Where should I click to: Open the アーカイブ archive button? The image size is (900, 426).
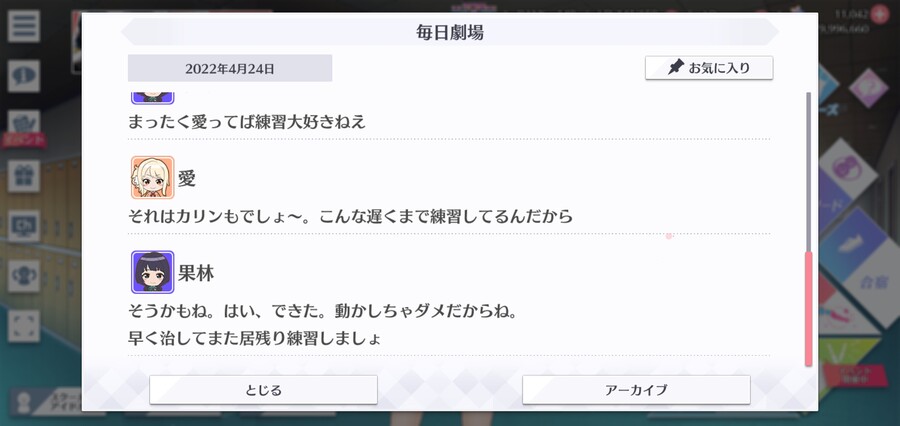[636, 390]
